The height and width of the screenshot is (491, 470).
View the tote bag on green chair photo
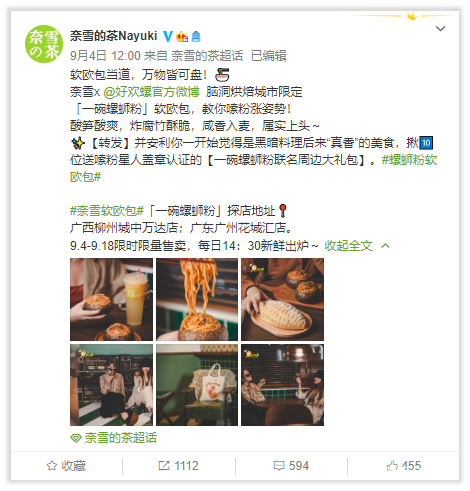click(197, 385)
